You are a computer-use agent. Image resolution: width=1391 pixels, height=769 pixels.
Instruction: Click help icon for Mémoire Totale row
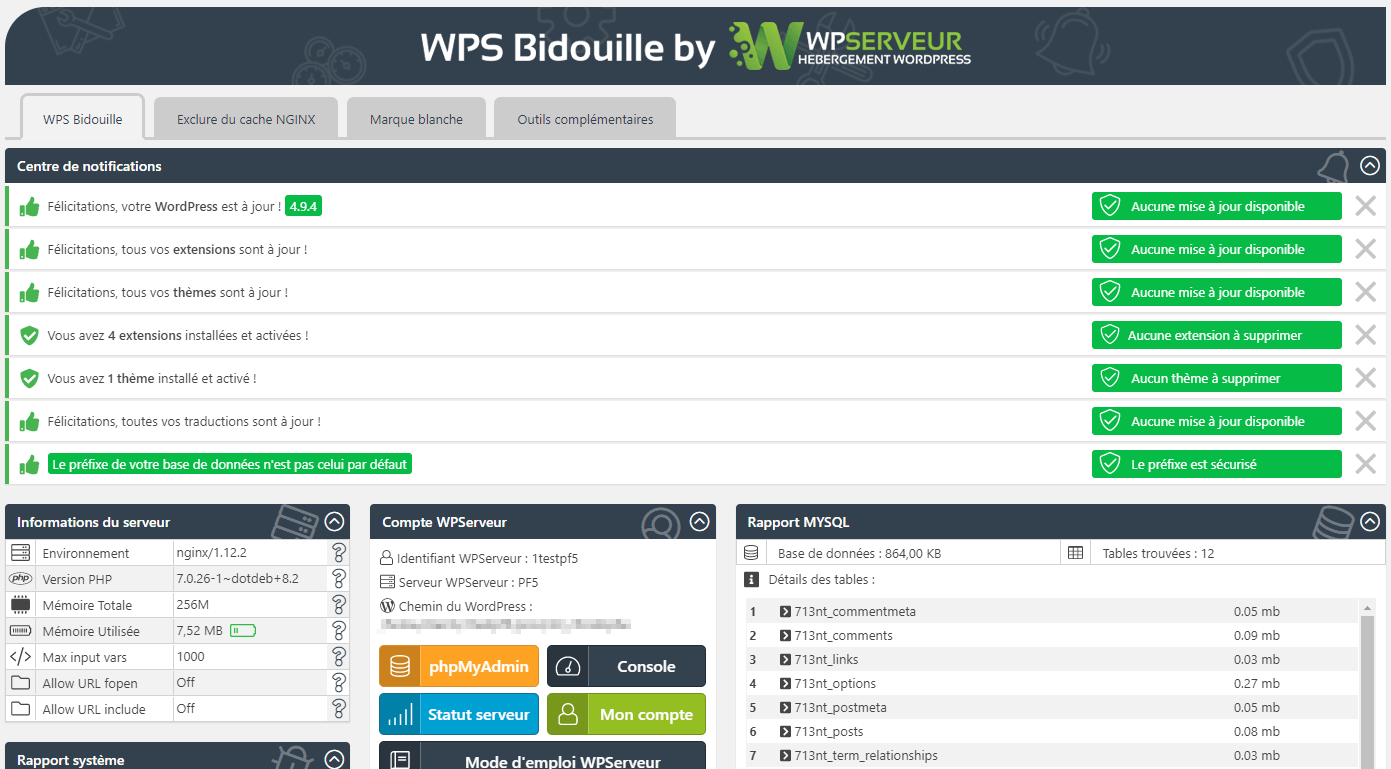[339, 604]
